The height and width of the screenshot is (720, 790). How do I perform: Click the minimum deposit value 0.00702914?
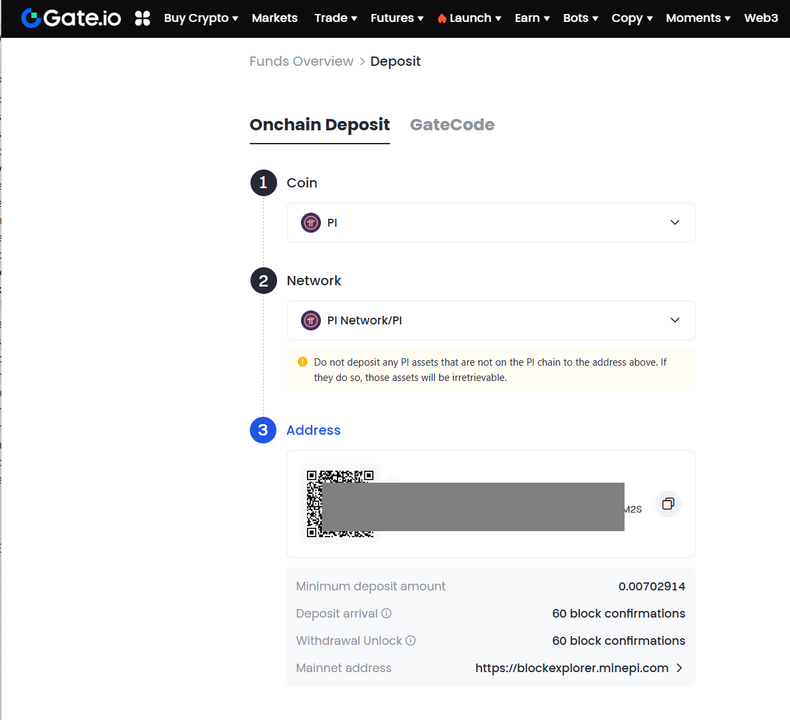coord(651,586)
